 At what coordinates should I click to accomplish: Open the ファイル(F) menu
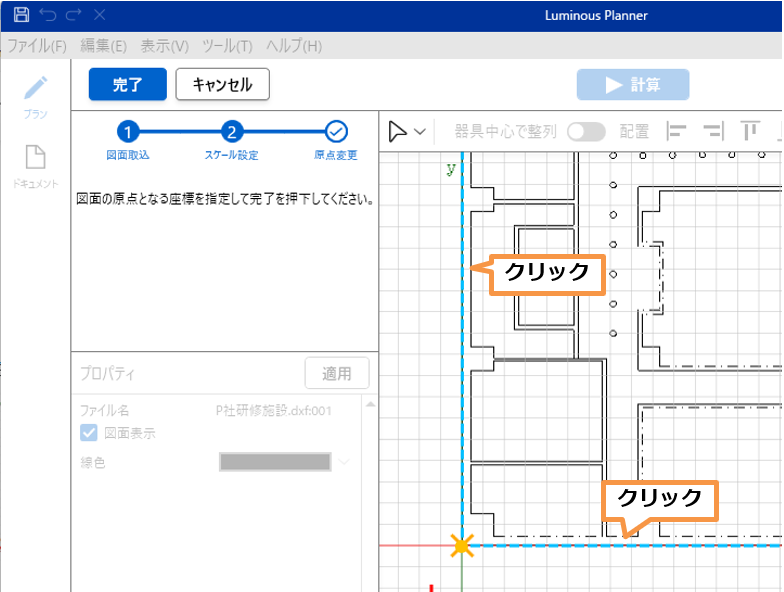coord(37,46)
